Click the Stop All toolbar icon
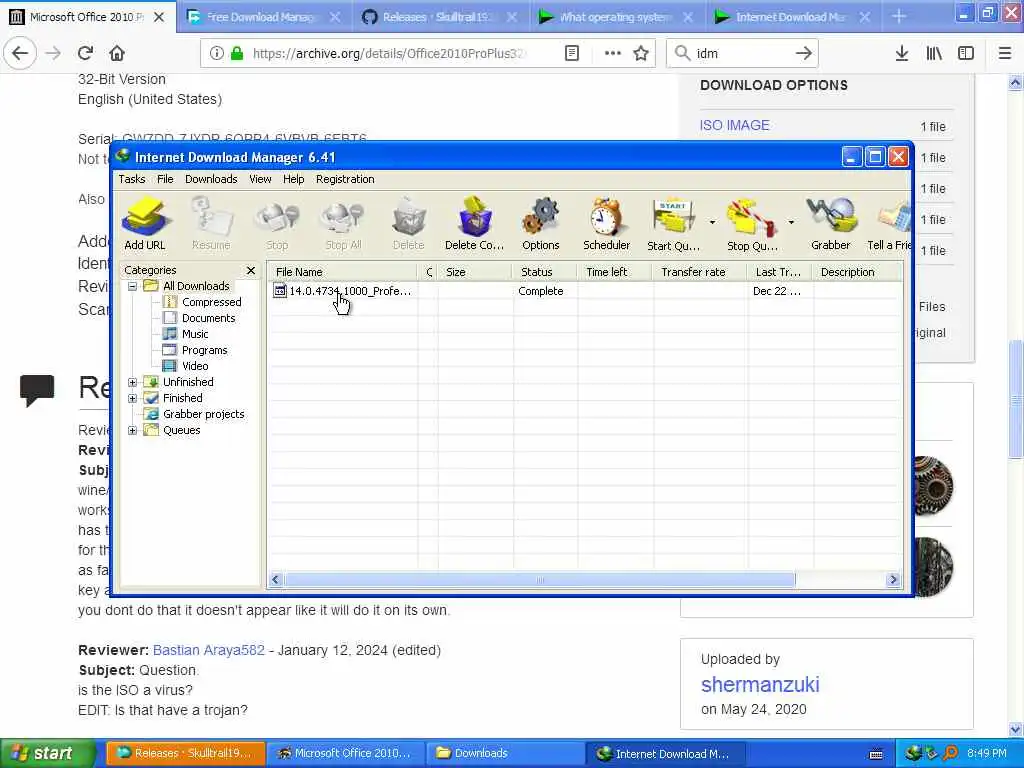 pyautogui.click(x=344, y=223)
